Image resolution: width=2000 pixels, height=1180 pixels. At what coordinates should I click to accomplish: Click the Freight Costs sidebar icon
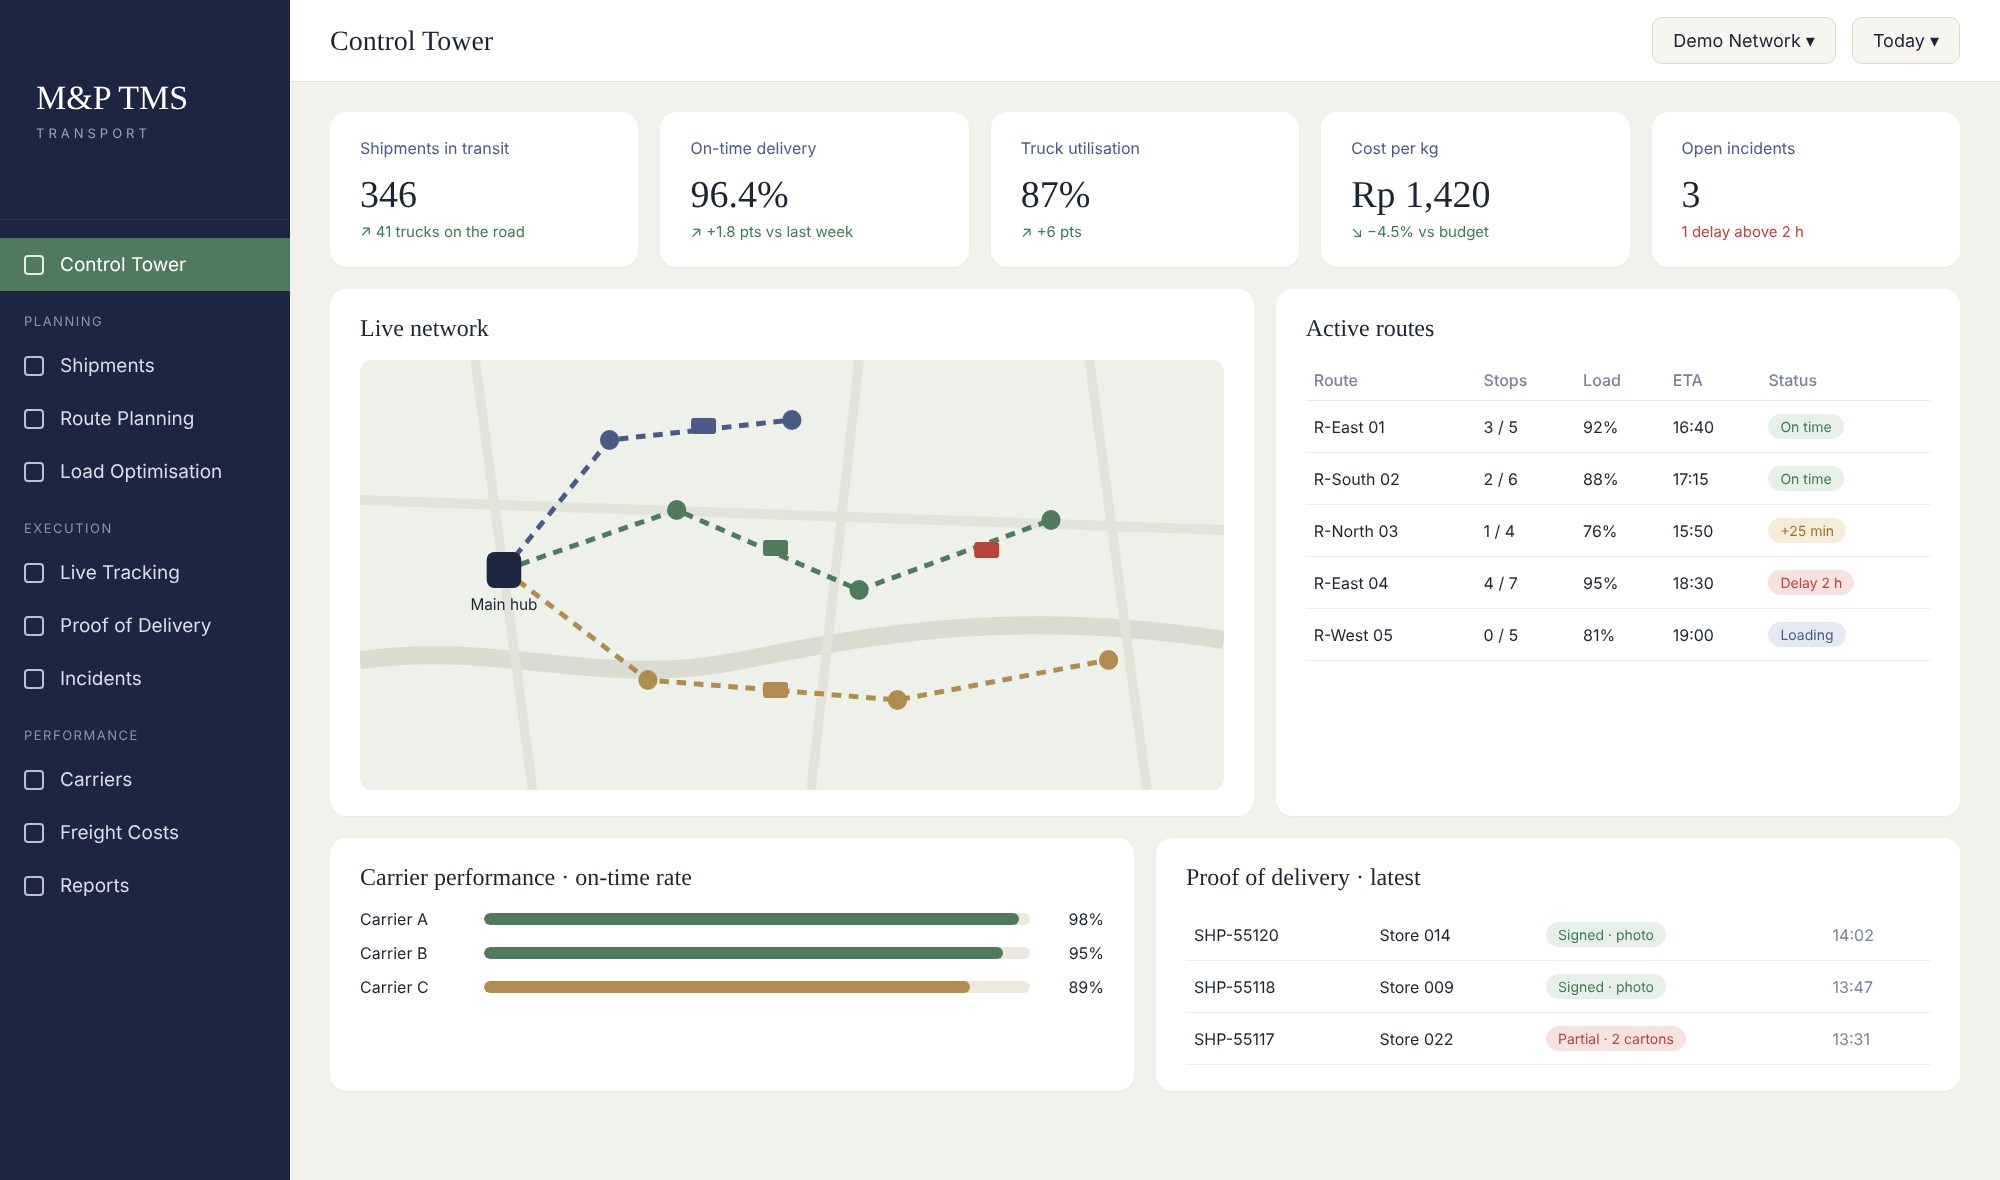click(x=34, y=833)
